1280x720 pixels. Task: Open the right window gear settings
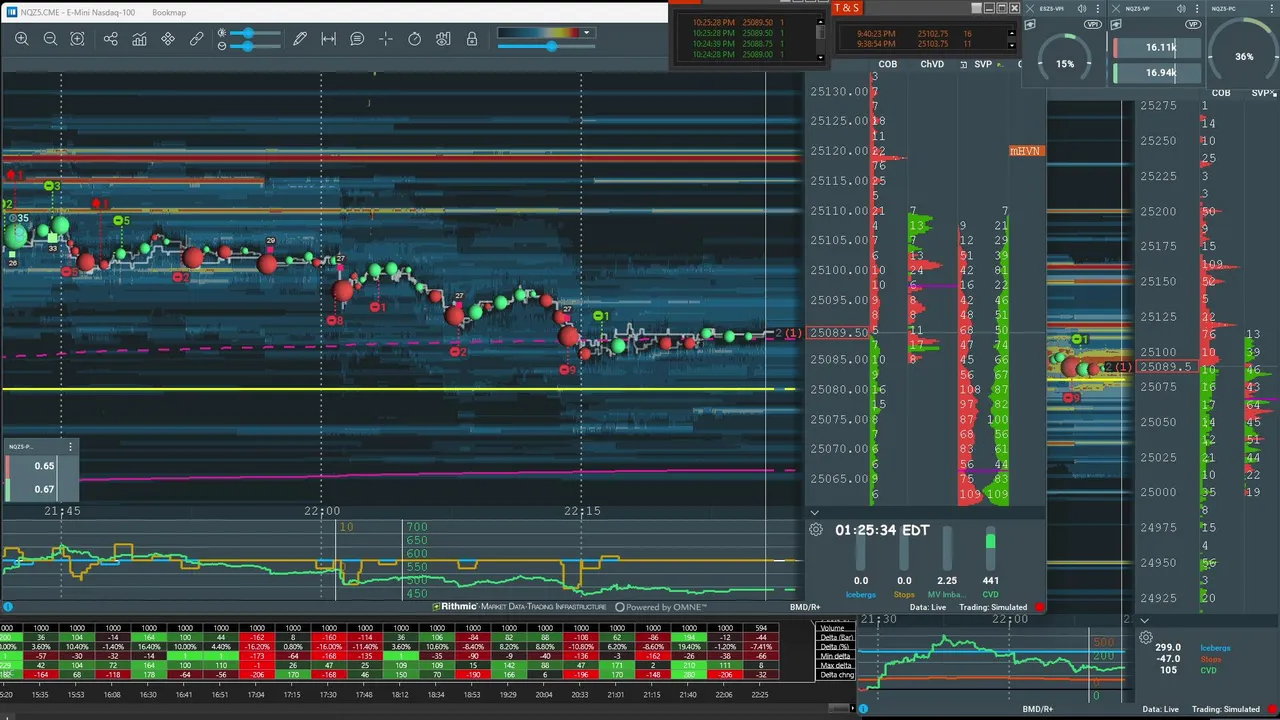coord(1146,637)
